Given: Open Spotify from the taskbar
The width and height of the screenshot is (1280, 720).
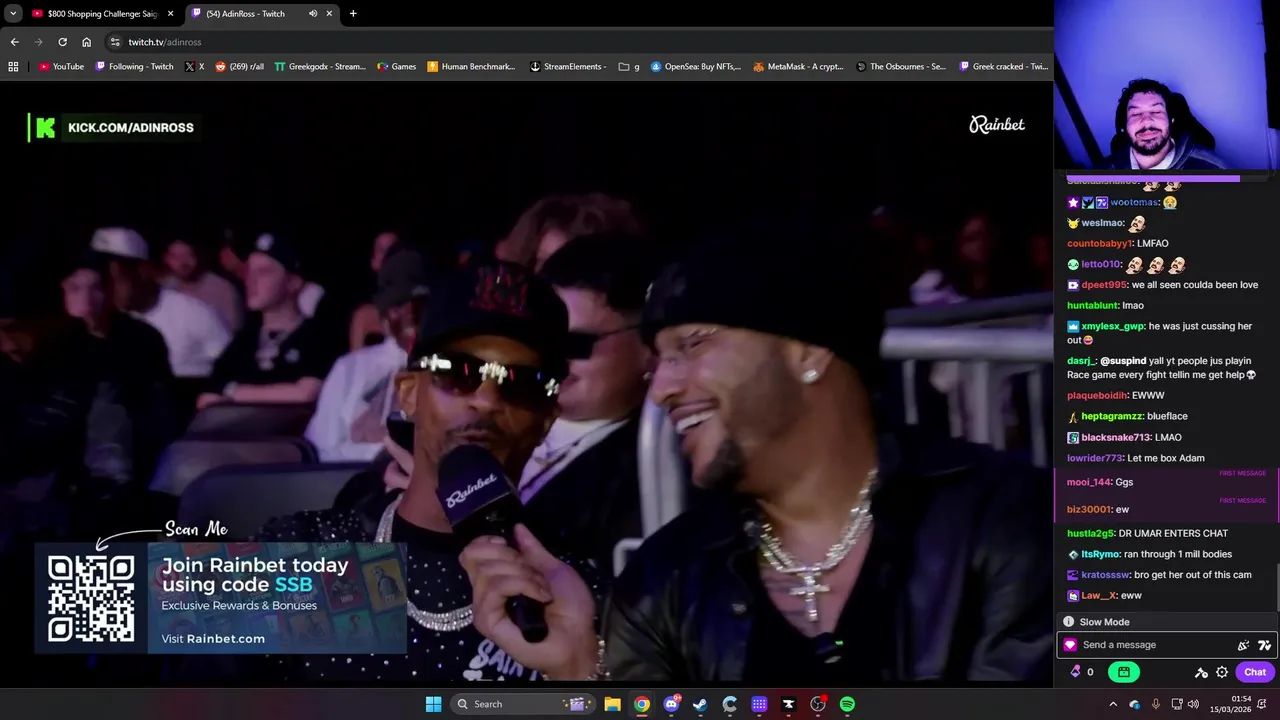Looking at the screenshot, I should 847,704.
